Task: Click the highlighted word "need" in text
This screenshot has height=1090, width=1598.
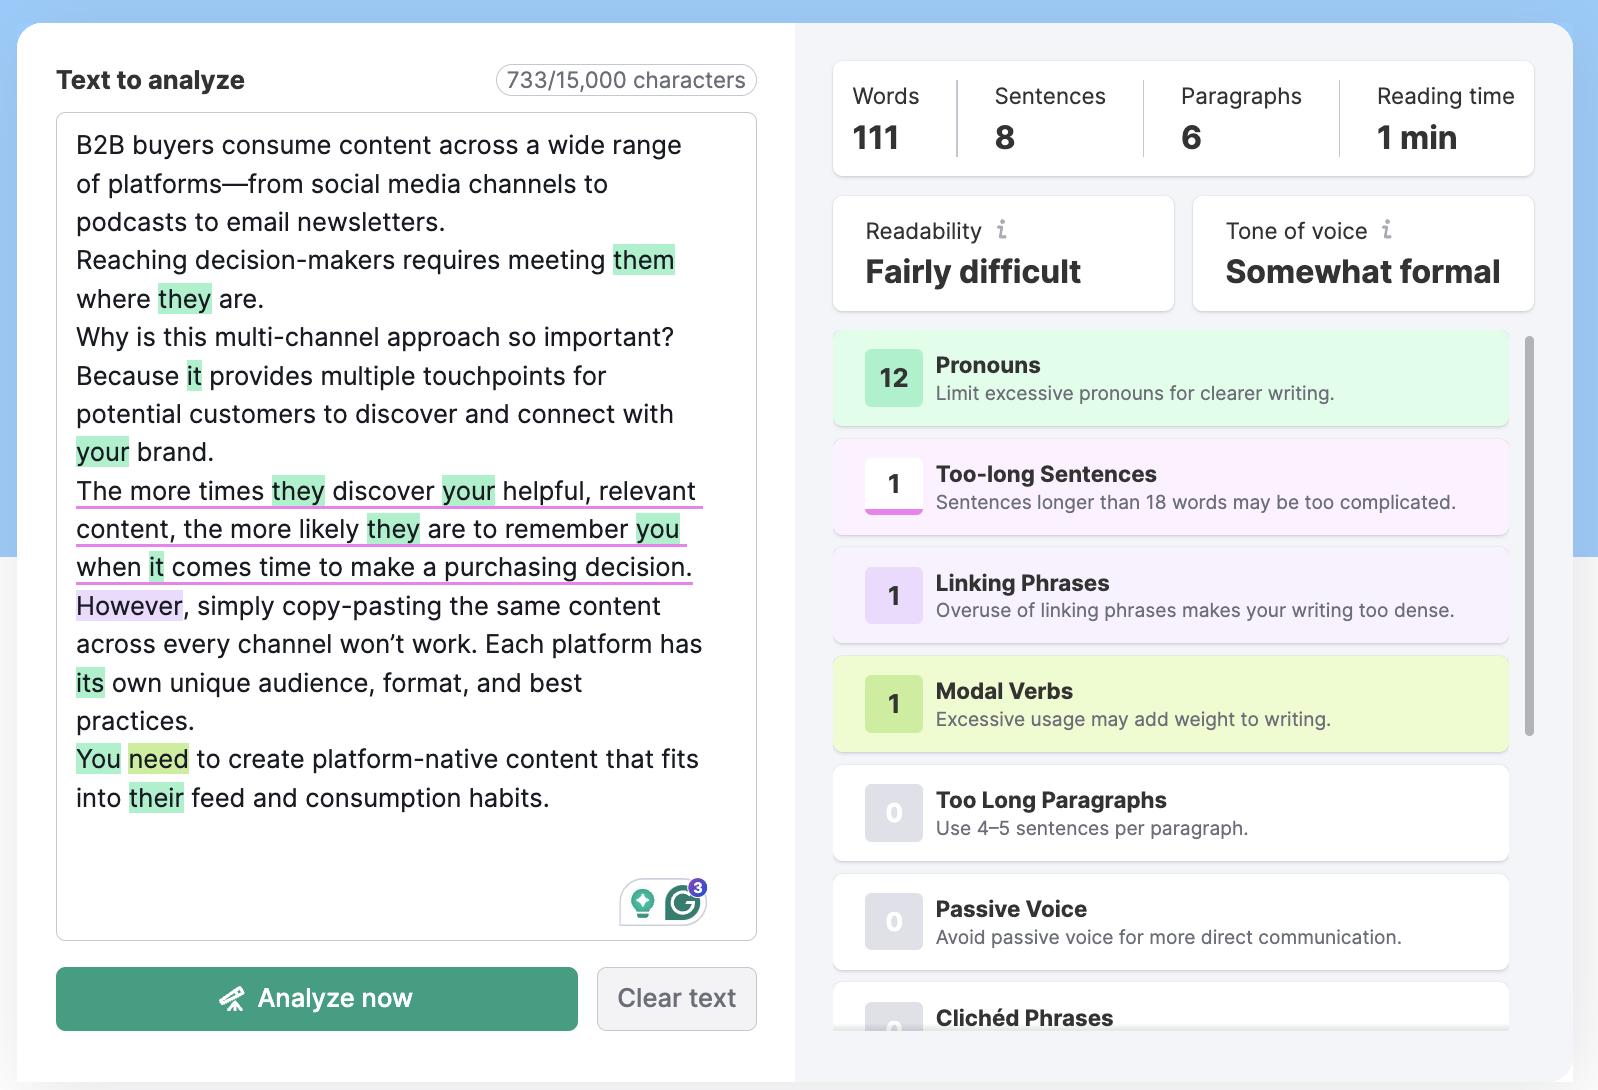Action: (x=158, y=760)
